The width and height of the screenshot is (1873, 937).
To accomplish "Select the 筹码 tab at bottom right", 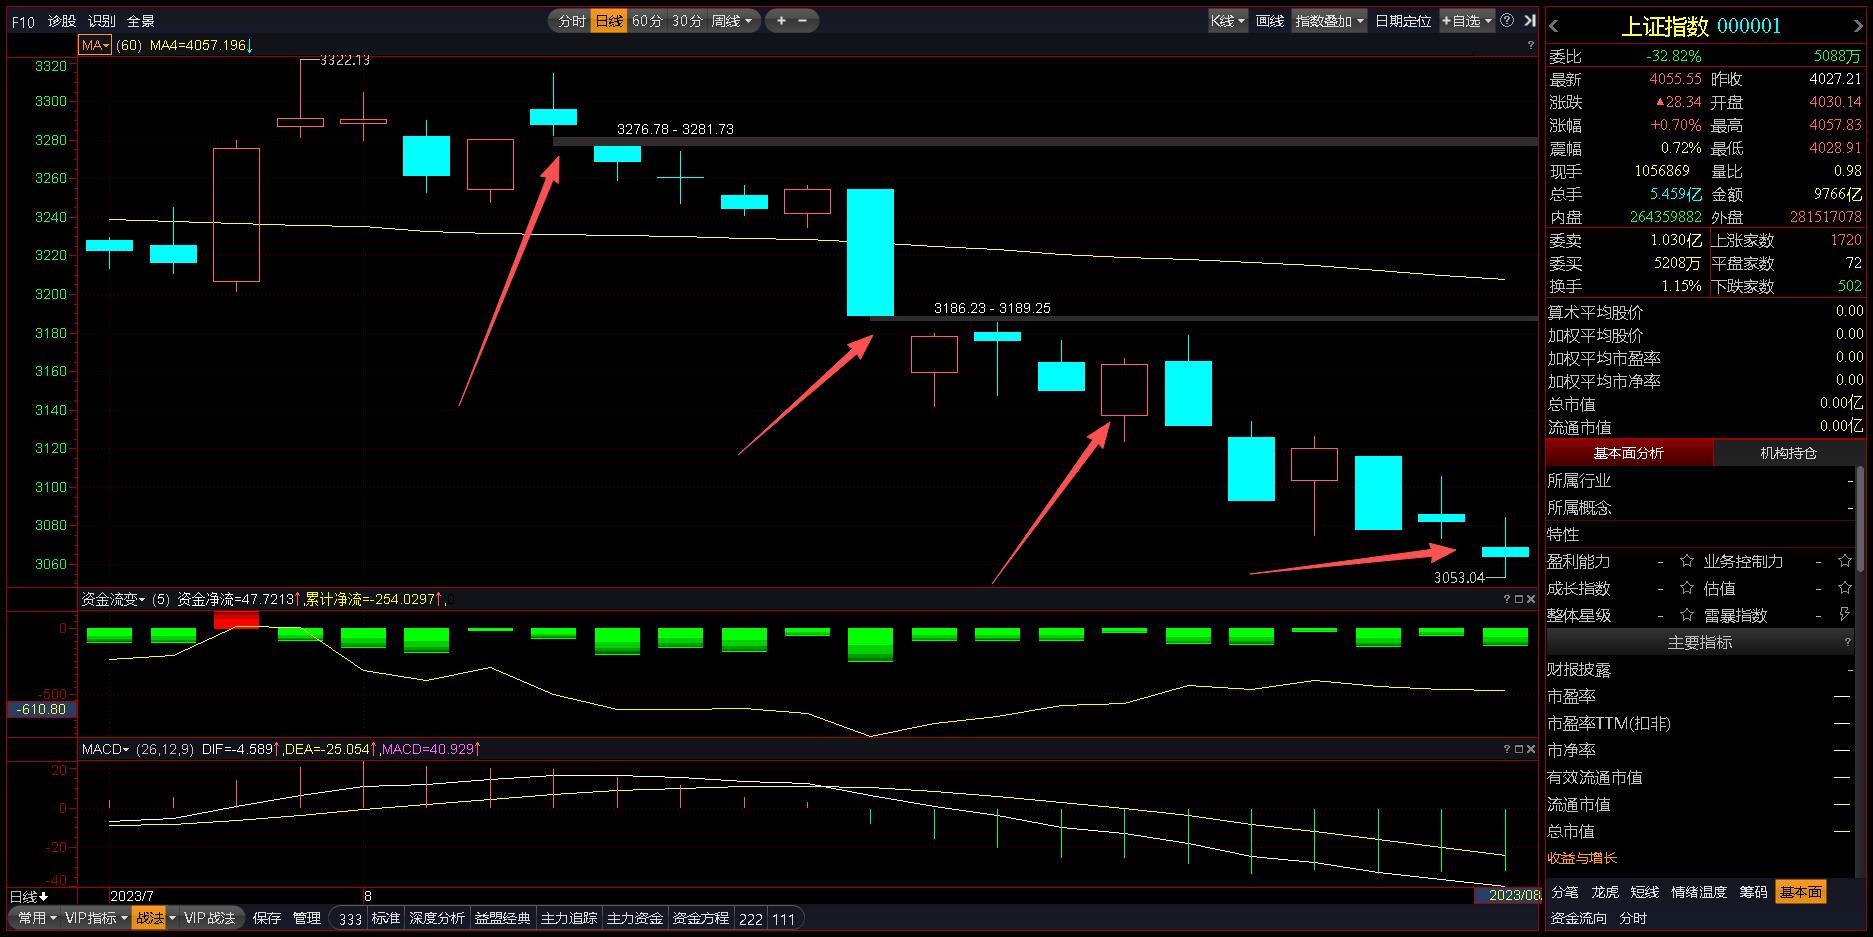I will 1753,892.
